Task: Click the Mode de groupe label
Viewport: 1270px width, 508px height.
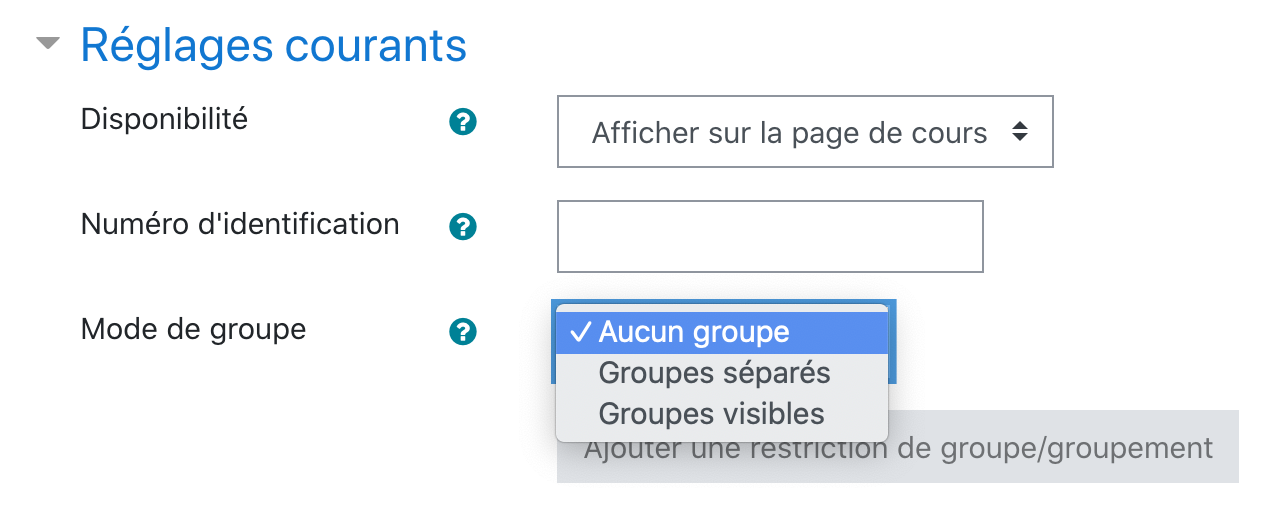Action: [x=193, y=329]
